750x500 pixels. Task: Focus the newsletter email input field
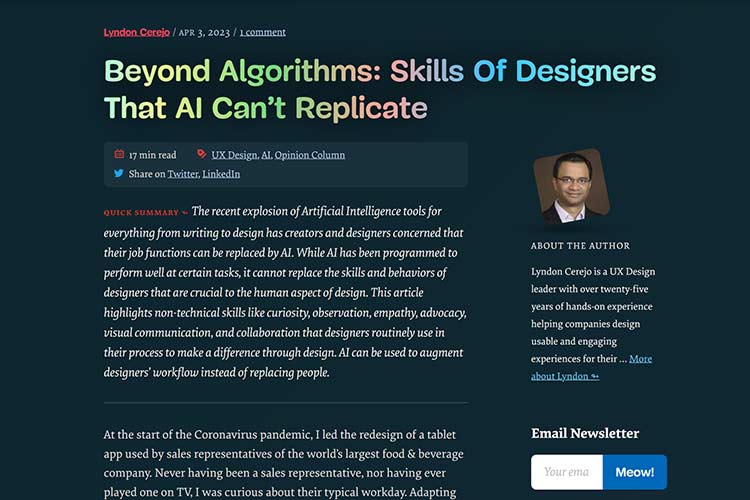(x=566, y=471)
